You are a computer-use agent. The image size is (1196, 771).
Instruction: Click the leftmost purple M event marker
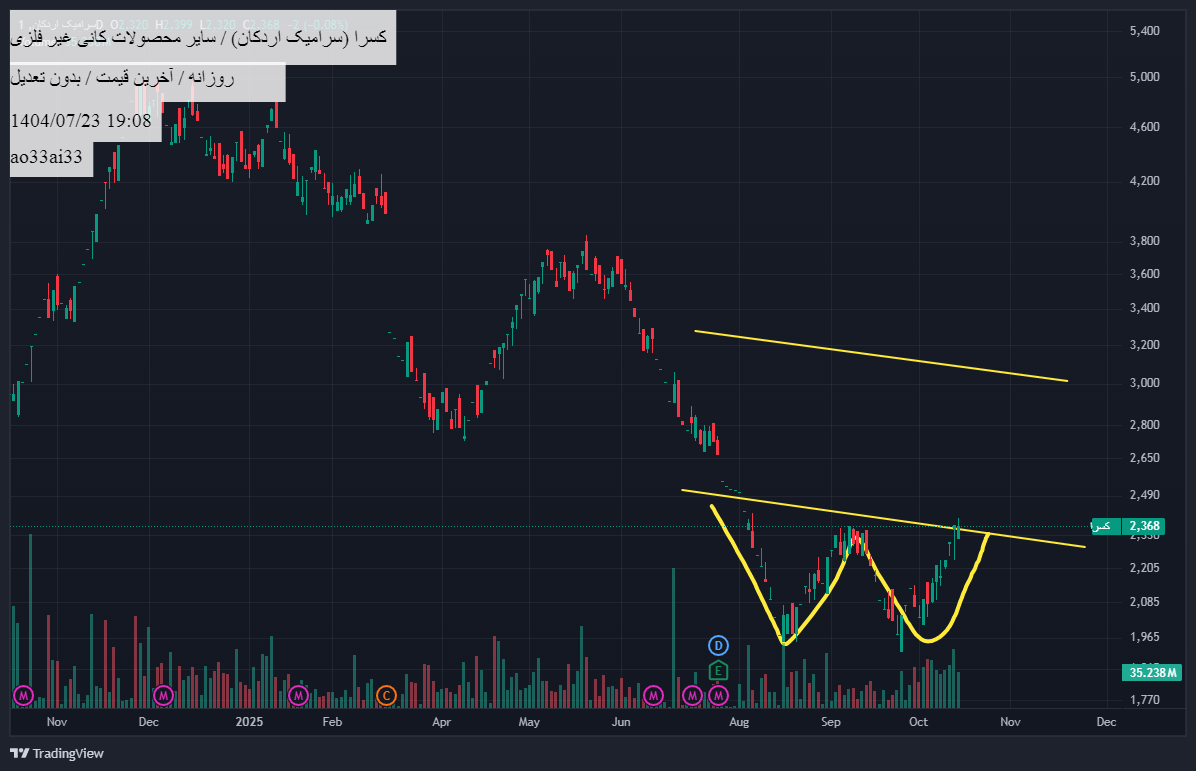point(24,694)
